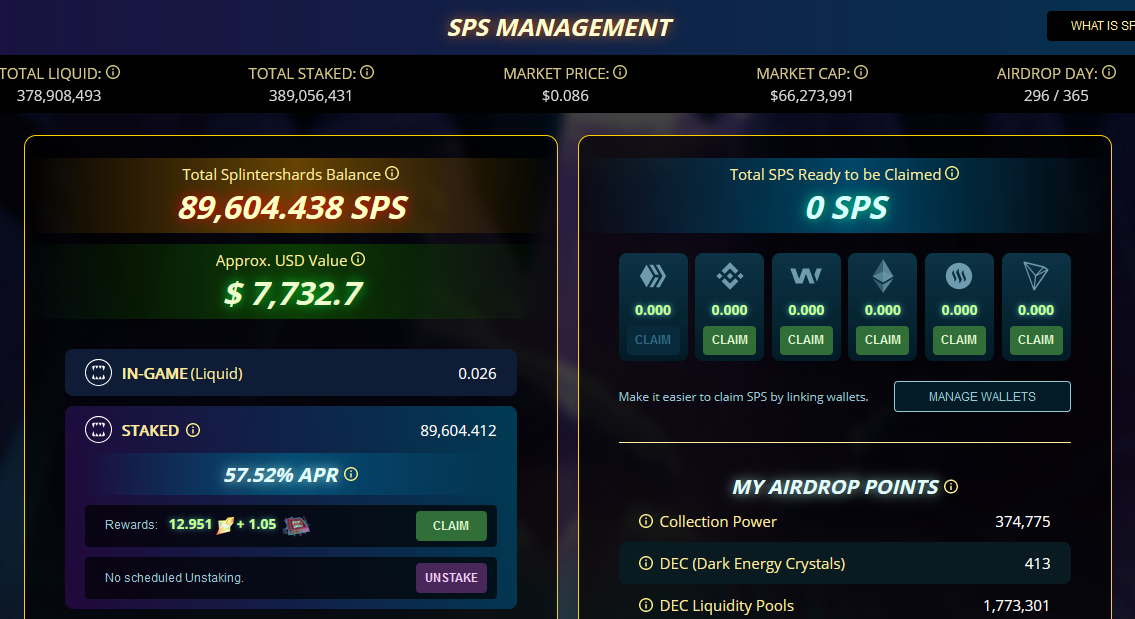This screenshot has width=1135, height=619.
Task: Open the Market Cap info icon
Action: tap(861, 72)
